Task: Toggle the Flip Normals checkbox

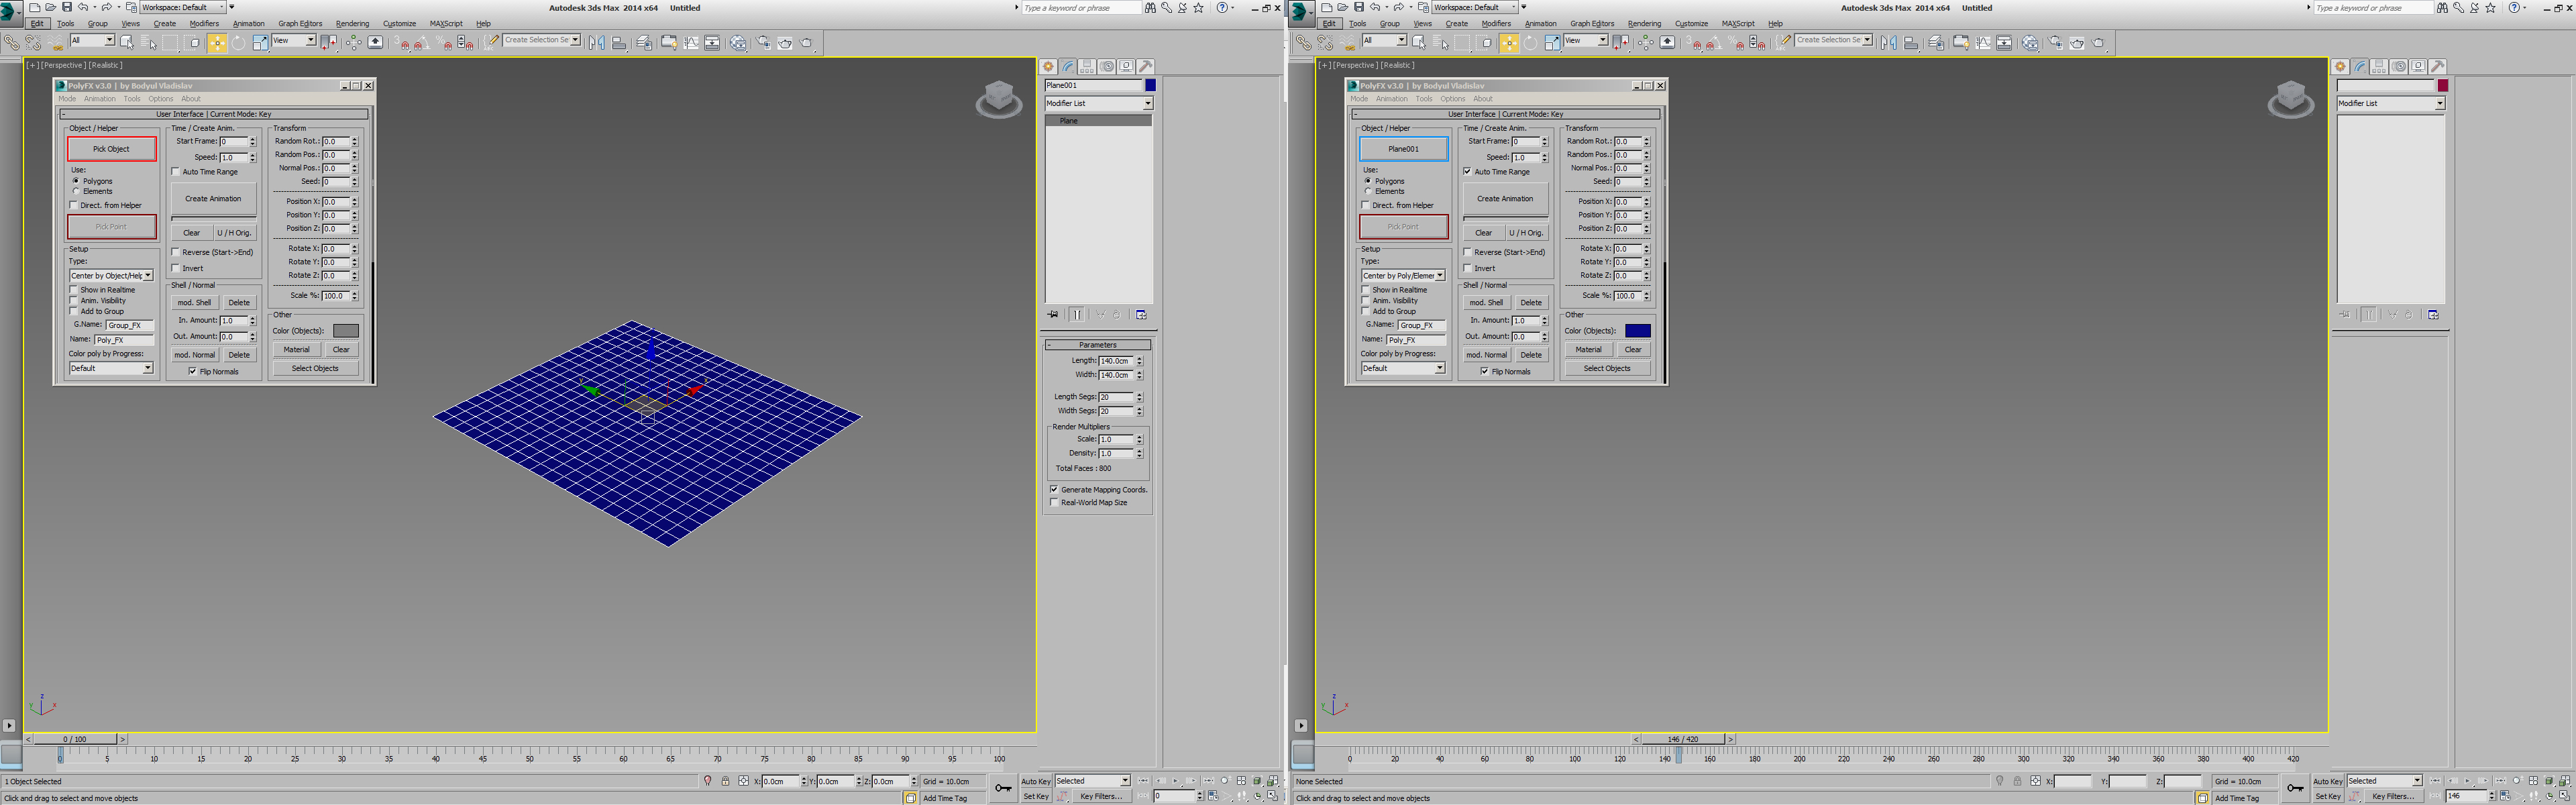Action: pyautogui.click(x=193, y=371)
